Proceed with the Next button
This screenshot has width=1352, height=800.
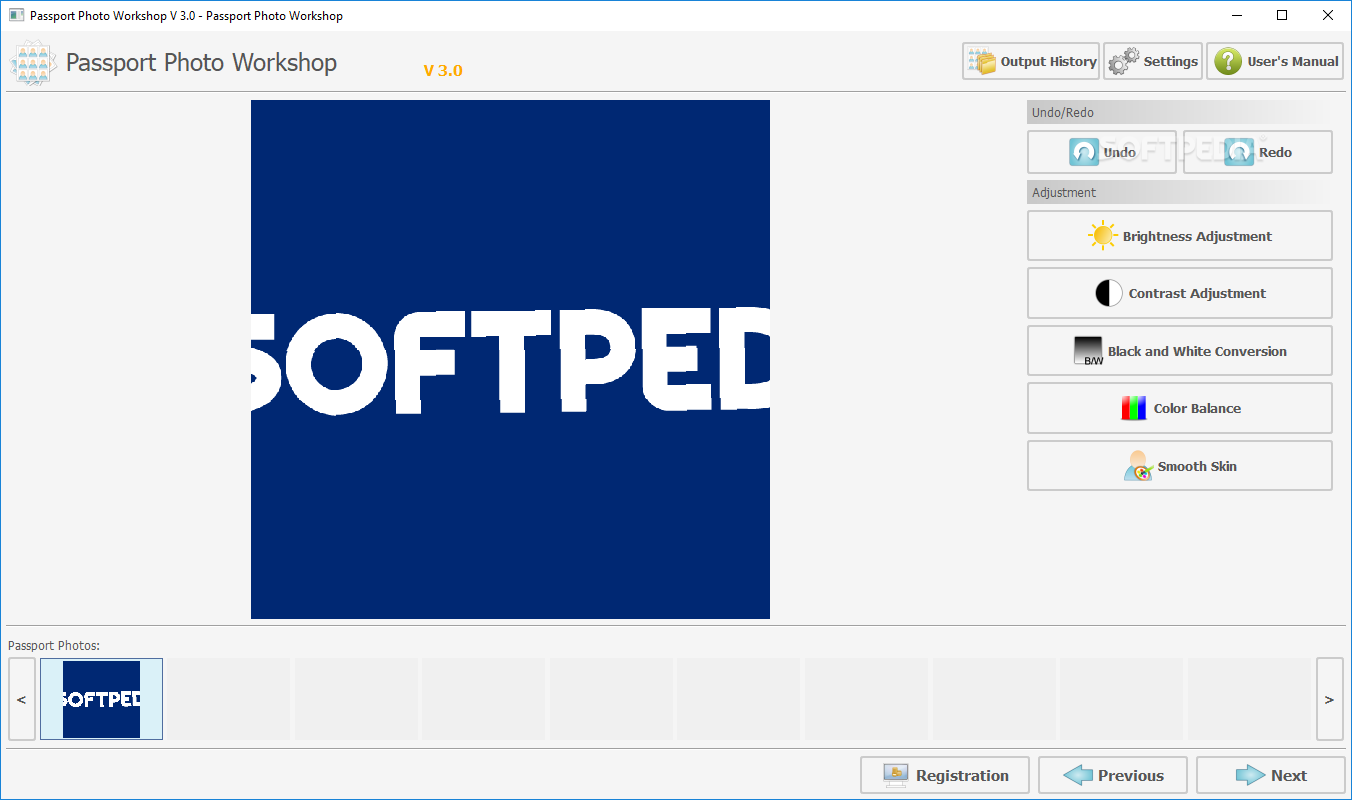click(1271, 775)
